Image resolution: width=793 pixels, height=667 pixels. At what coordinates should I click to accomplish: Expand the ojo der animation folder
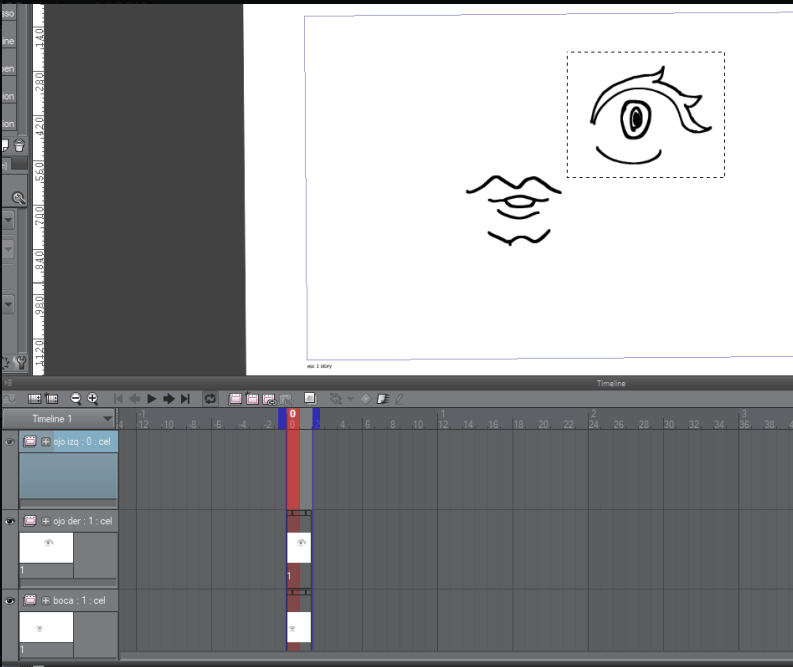pos(46,521)
